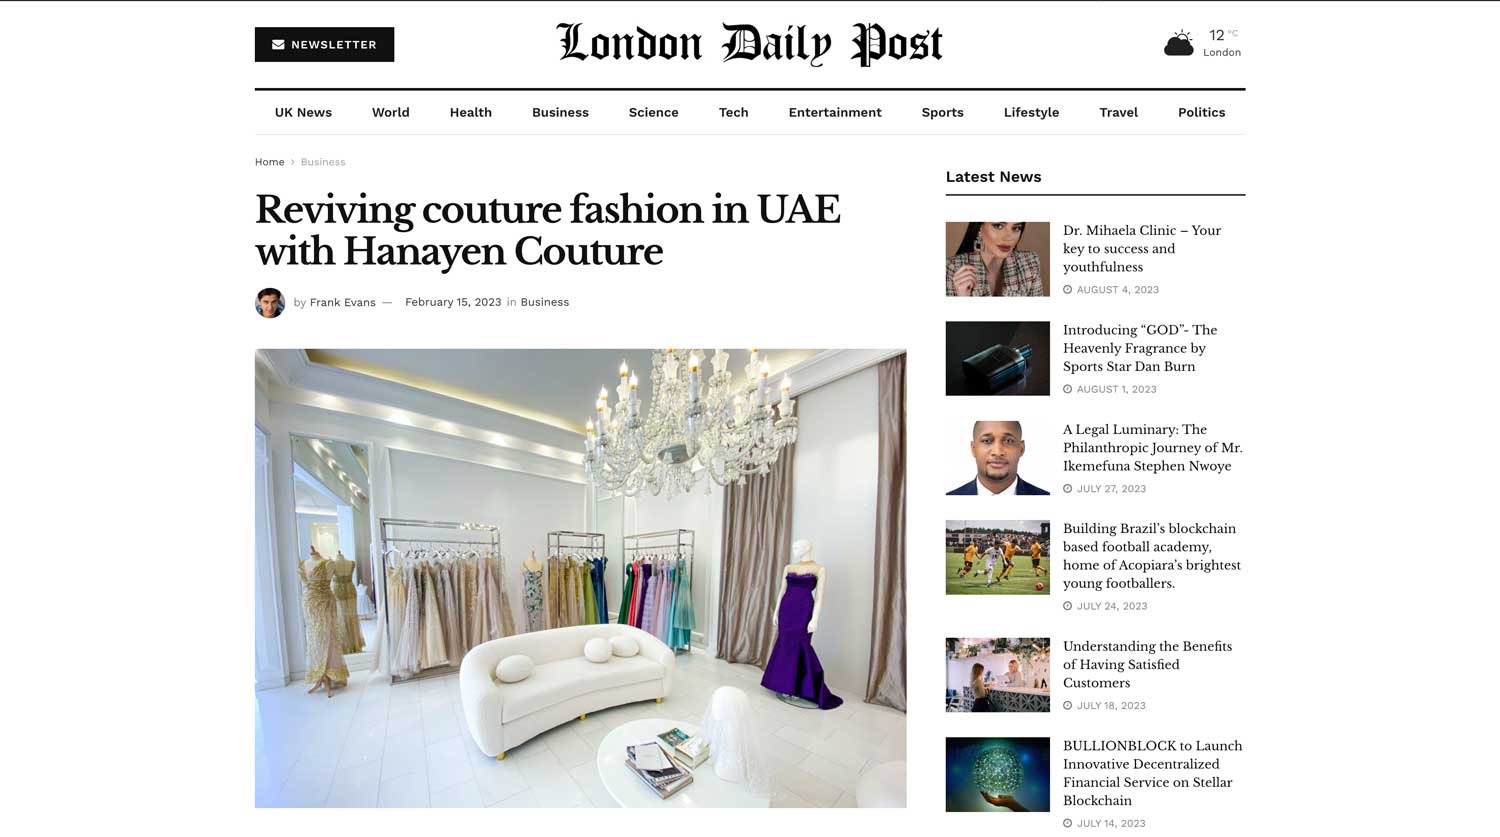Screen dimensions: 1500x837
Task: Go to the Tech section
Action: click(733, 112)
